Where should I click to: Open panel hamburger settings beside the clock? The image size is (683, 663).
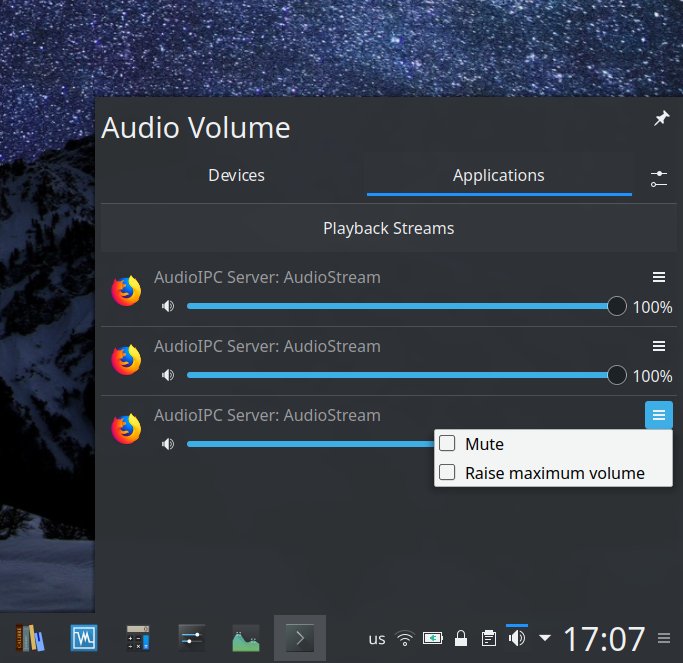pos(664,638)
